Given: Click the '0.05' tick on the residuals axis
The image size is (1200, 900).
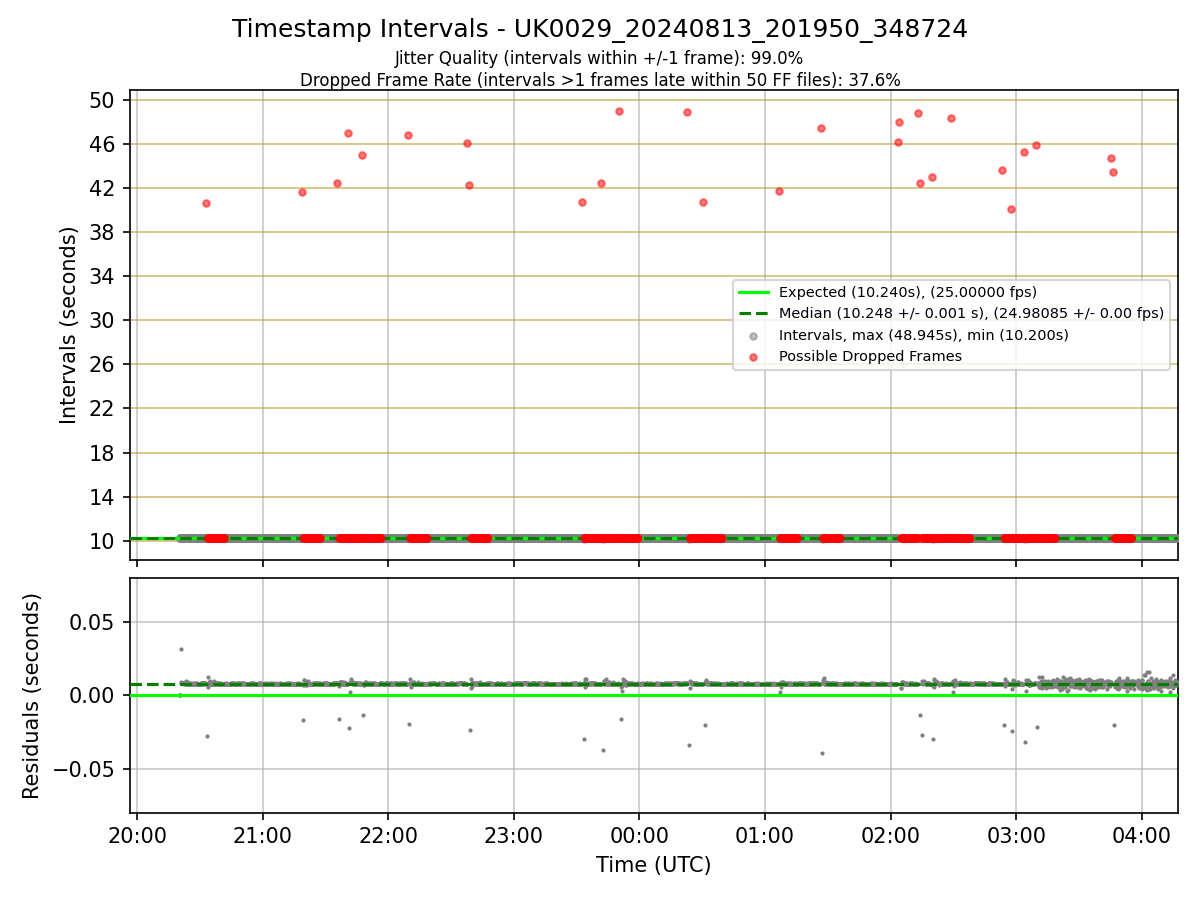Looking at the screenshot, I should tap(94, 622).
